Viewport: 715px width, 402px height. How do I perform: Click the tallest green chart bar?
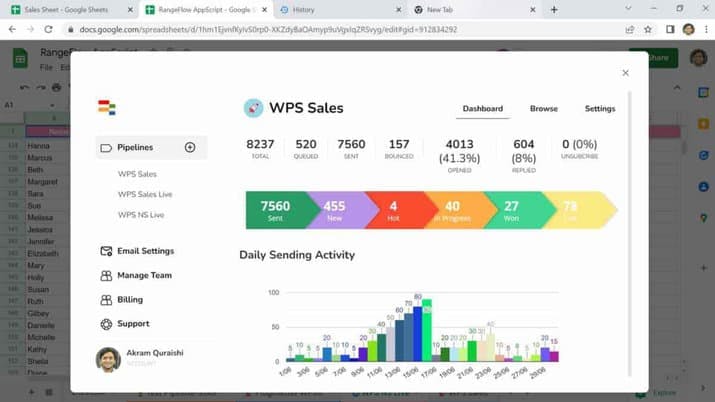[x=427, y=330]
